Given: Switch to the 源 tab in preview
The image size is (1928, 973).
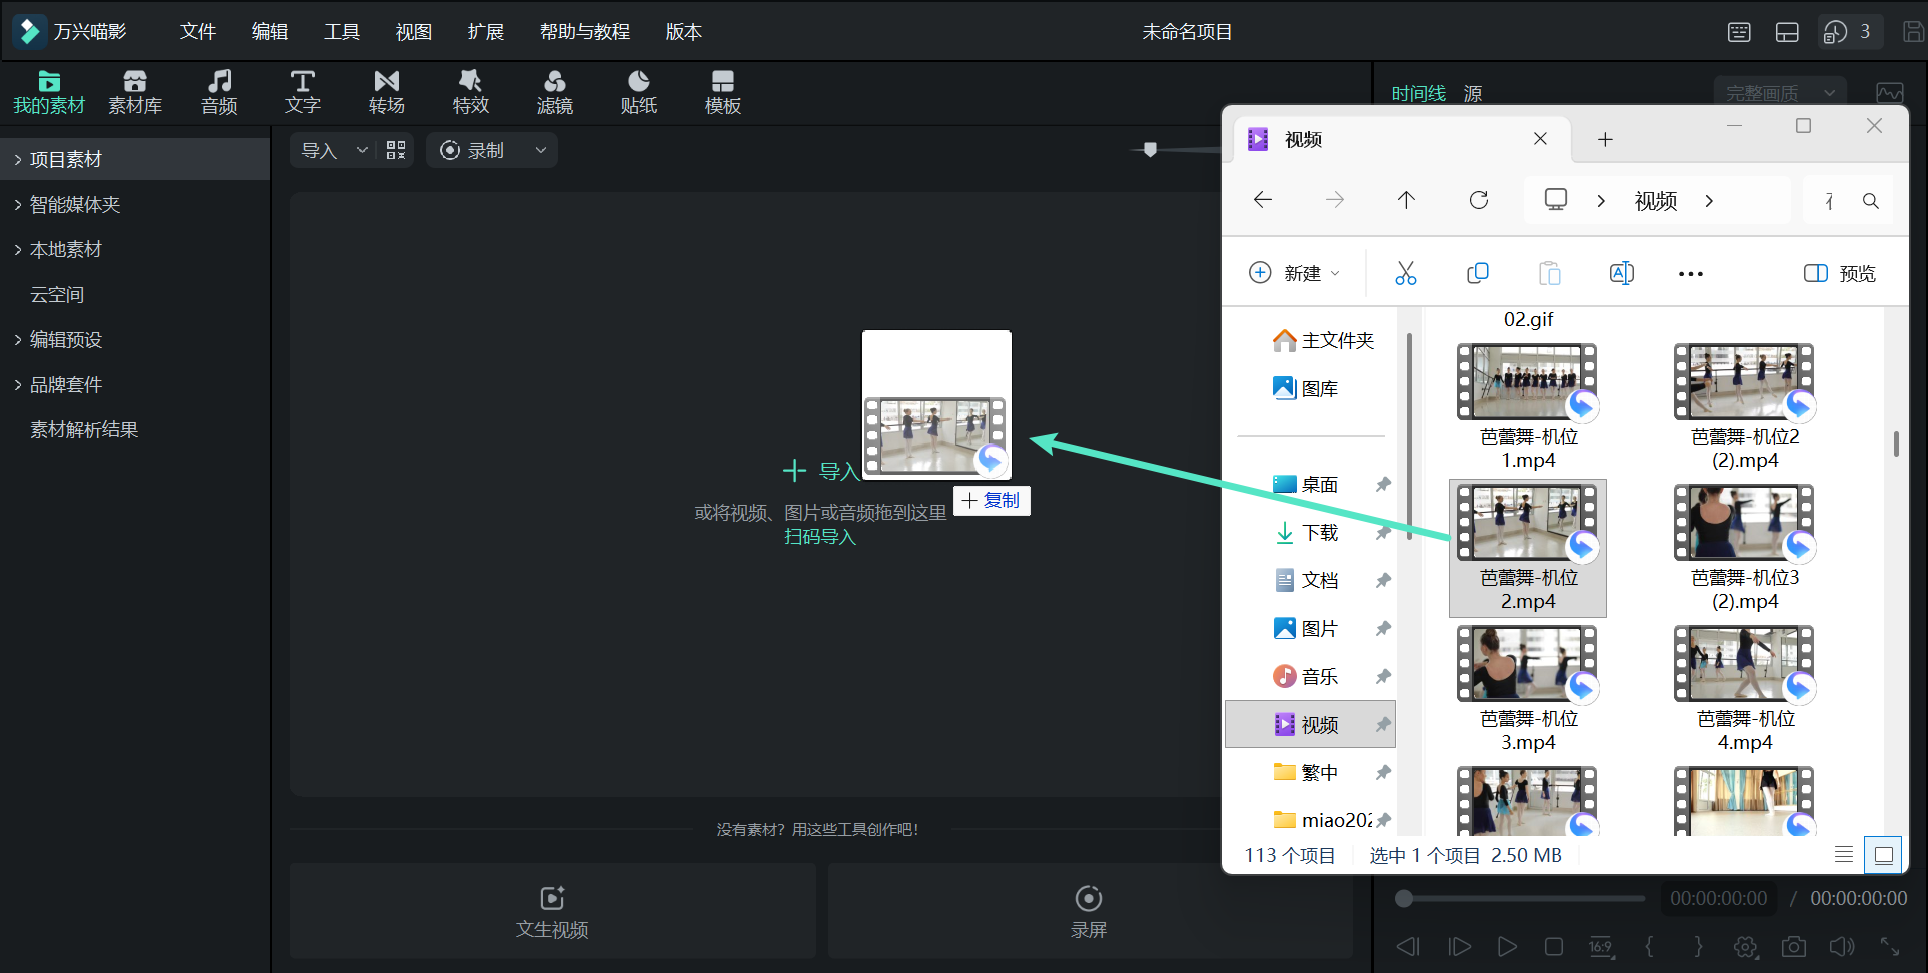Looking at the screenshot, I should tap(1473, 93).
